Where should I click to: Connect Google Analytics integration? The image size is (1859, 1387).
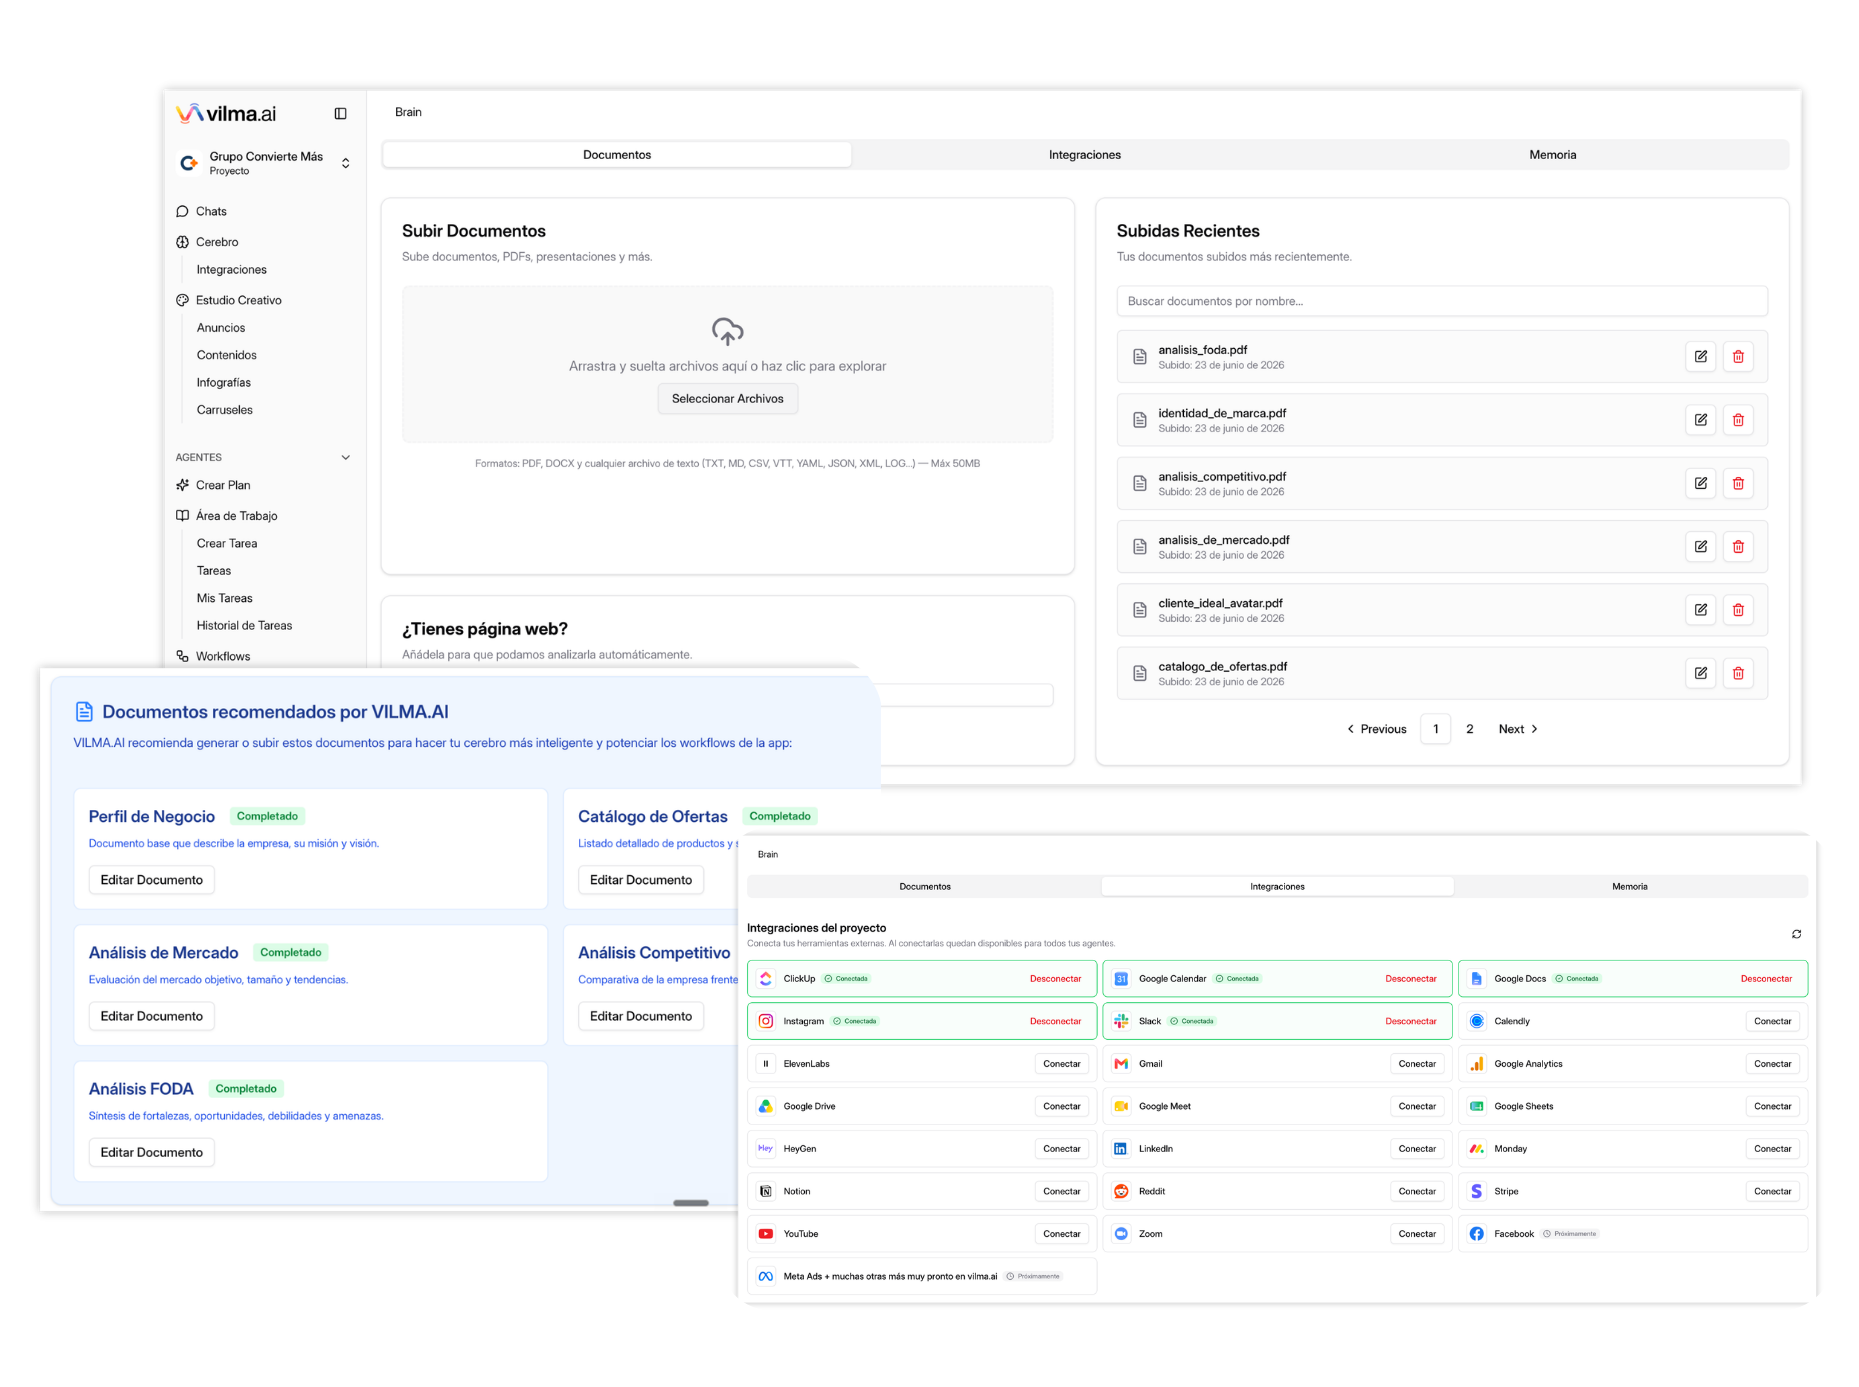[1773, 1064]
